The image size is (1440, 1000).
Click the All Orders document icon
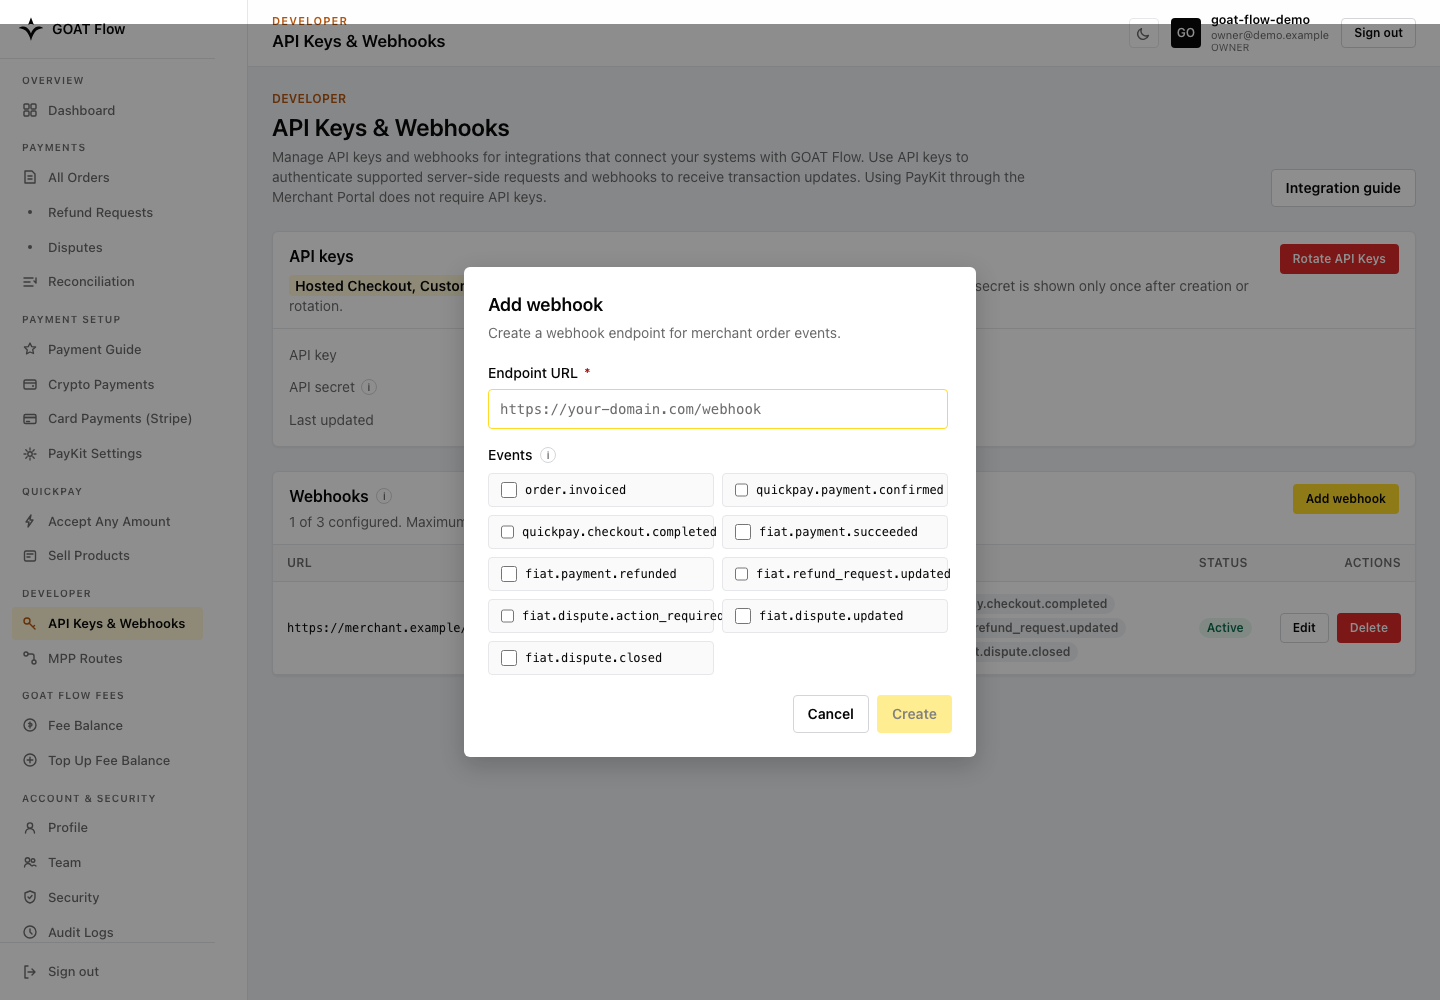[x=30, y=178]
